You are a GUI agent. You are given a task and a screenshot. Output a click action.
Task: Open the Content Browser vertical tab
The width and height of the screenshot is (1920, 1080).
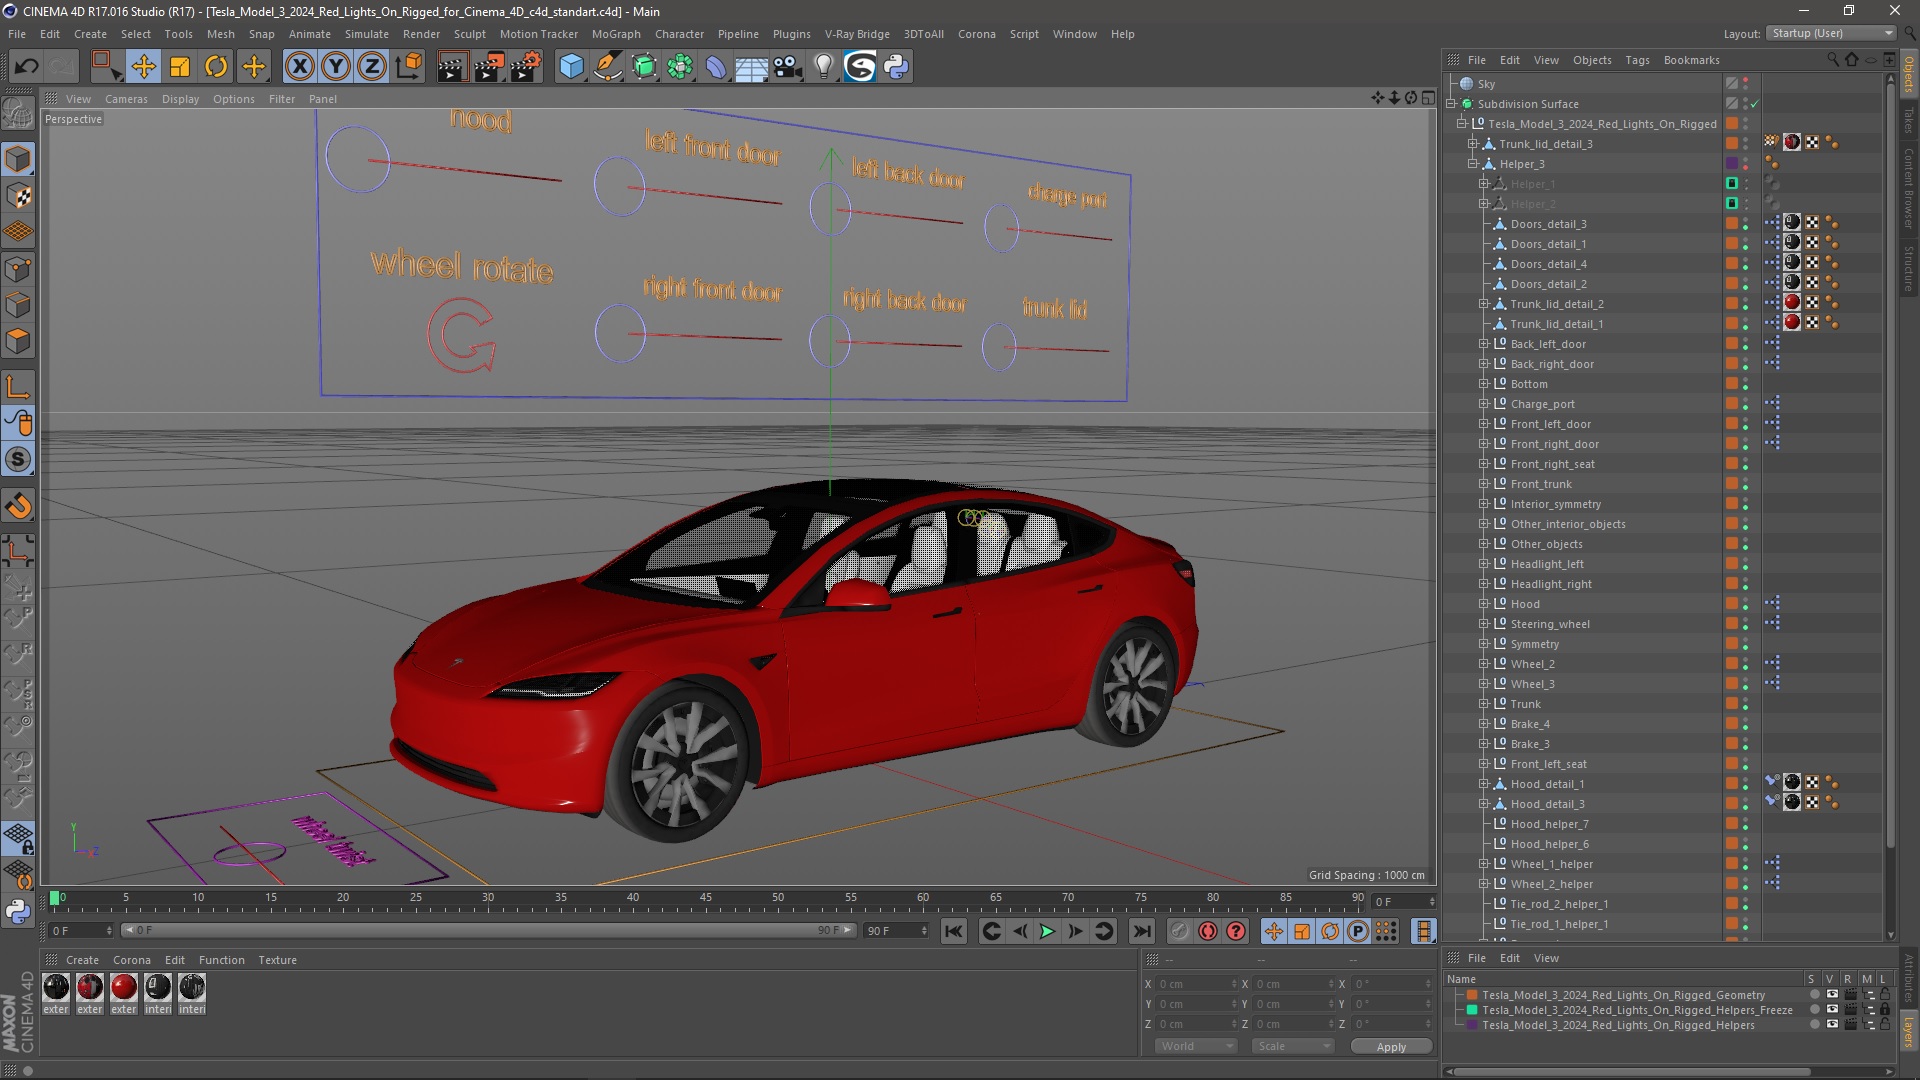pos(1909,188)
